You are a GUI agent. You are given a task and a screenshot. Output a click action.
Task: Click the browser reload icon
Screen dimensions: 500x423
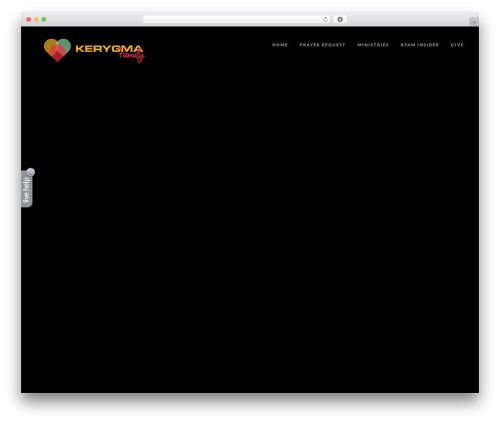pos(325,19)
